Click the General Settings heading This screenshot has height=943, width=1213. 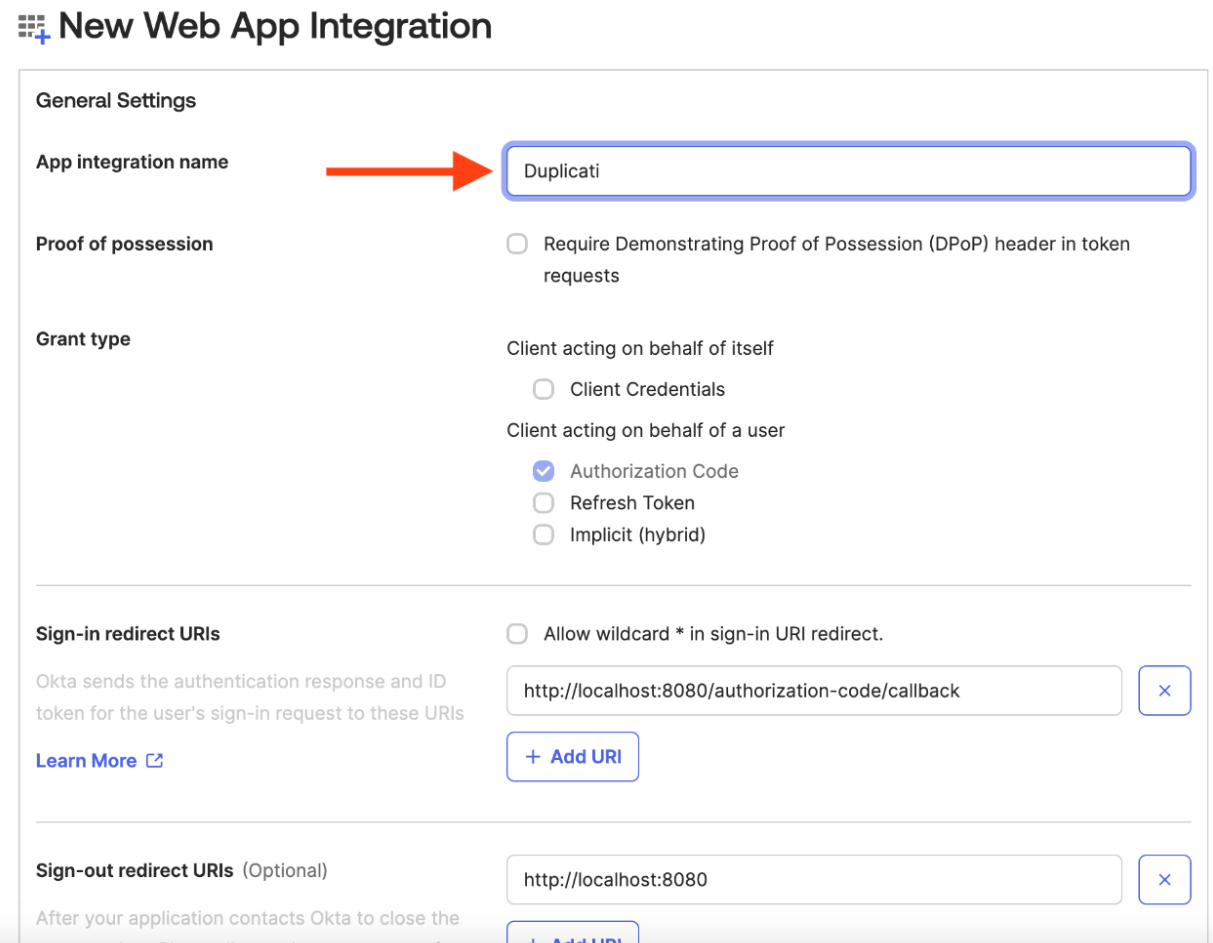pos(116,101)
